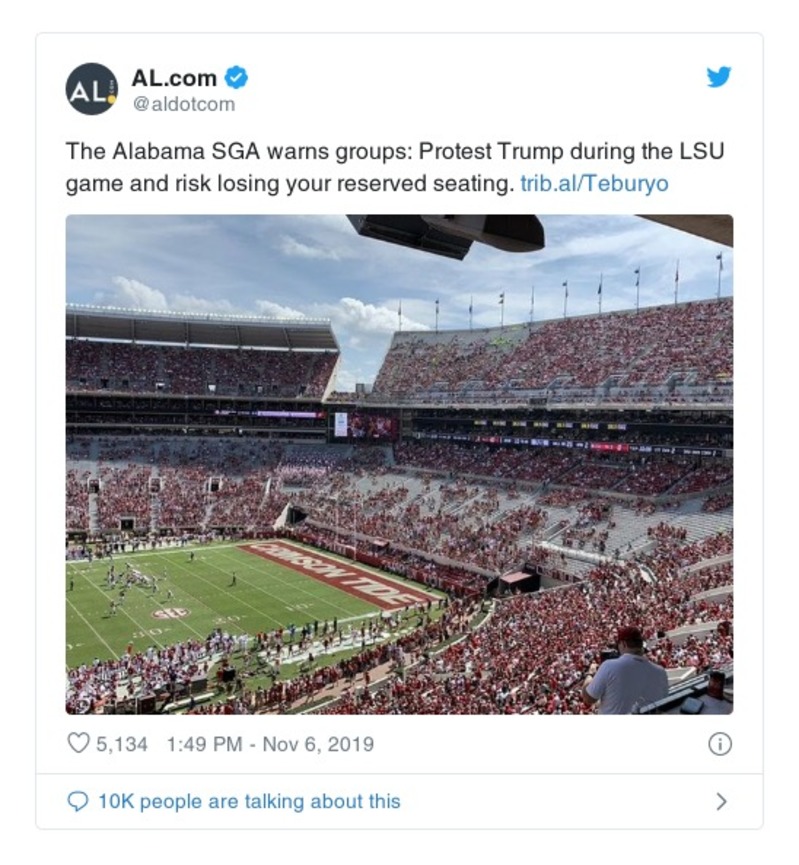This screenshot has width=799, height=865.
Task: Click the speech bubble conversation icon
Action: 78,801
